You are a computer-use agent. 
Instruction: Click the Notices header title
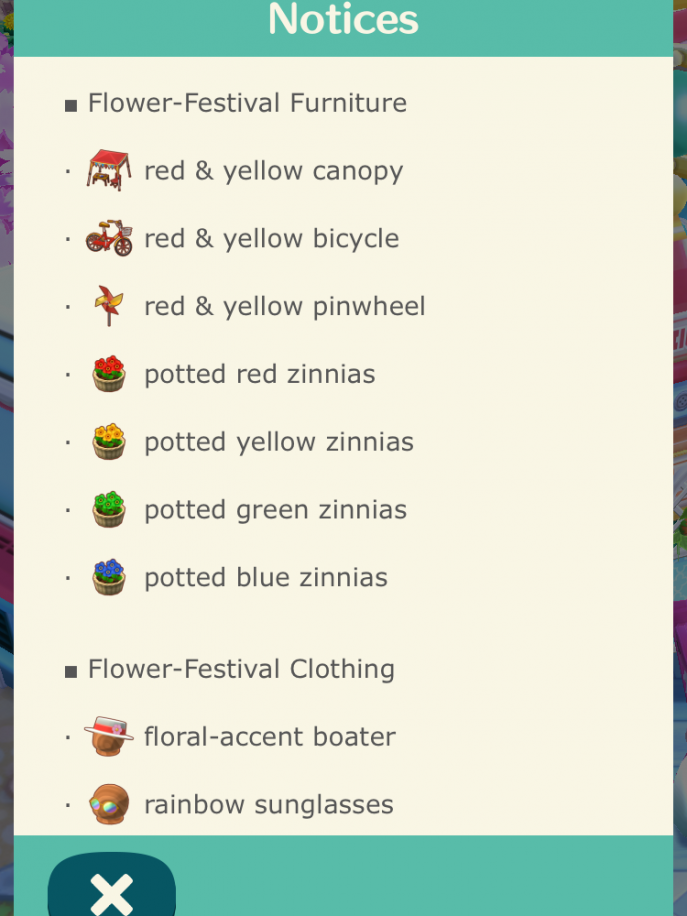point(343,20)
